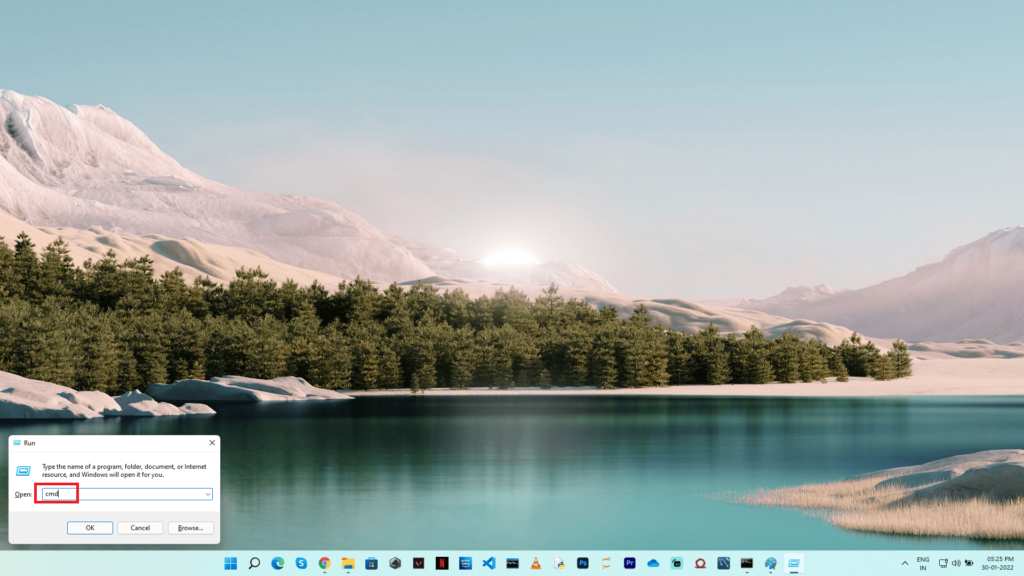The height and width of the screenshot is (576, 1024).
Task: Open the Windows Start menu
Action: pos(231,563)
